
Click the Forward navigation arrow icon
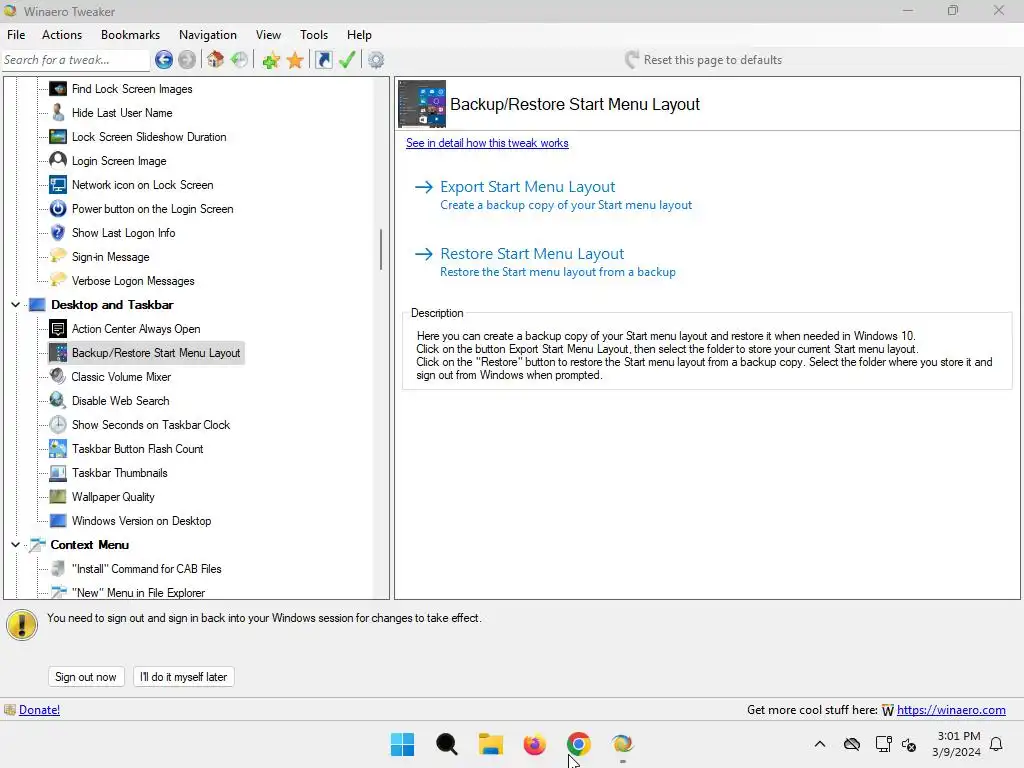click(x=187, y=60)
